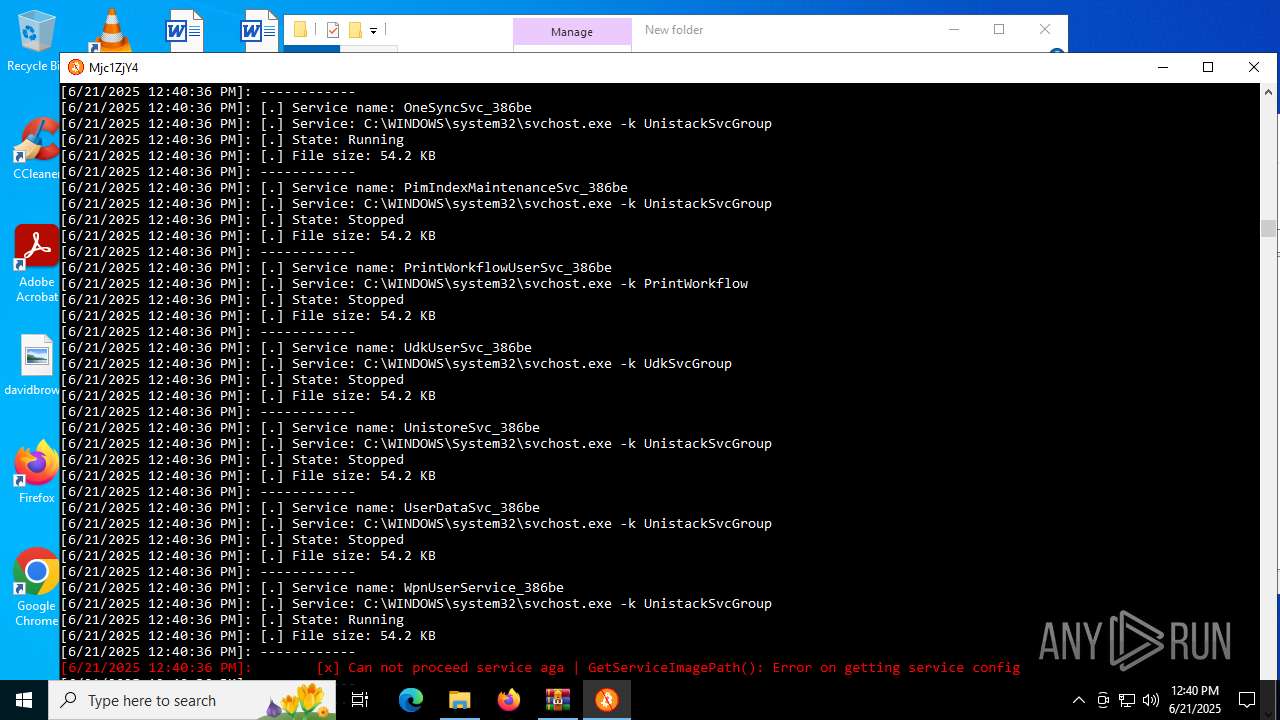Click 'File size: 54.2 KB' under UnistoreSvc_386be
The height and width of the screenshot is (720, 1280).
pyautogui.click(x=364, y=475)
